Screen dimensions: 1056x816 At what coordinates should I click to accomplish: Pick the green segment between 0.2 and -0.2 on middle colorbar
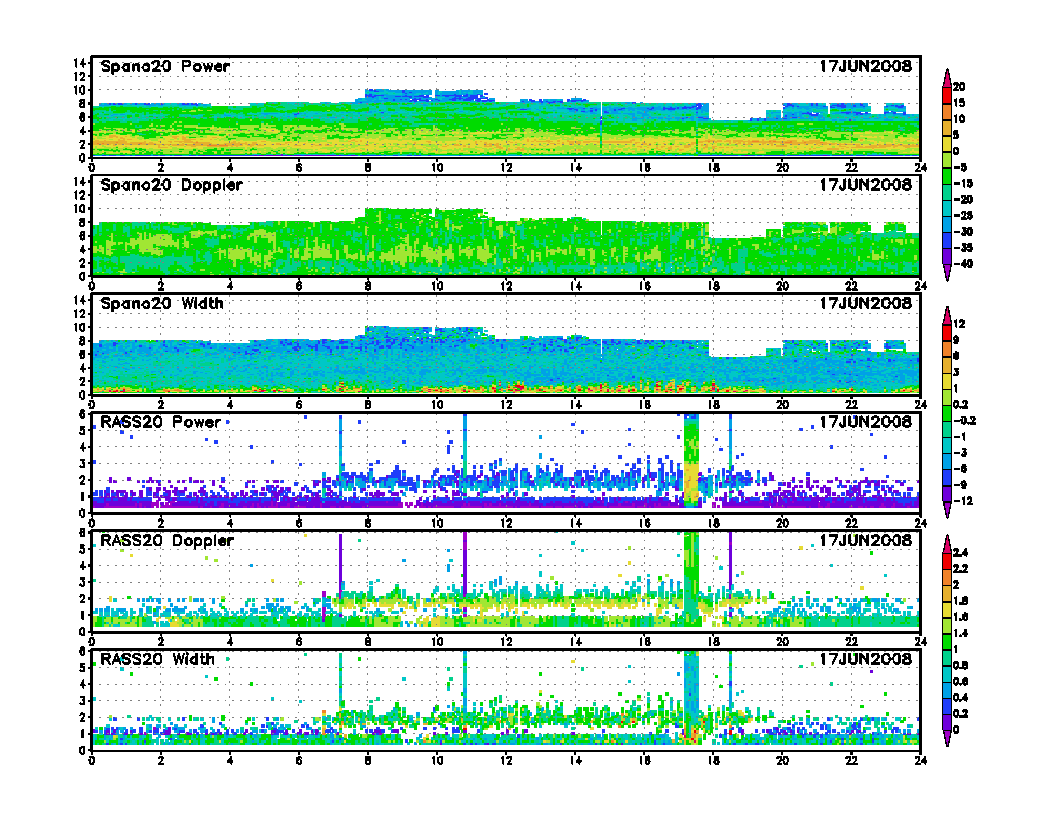point(947,413)
